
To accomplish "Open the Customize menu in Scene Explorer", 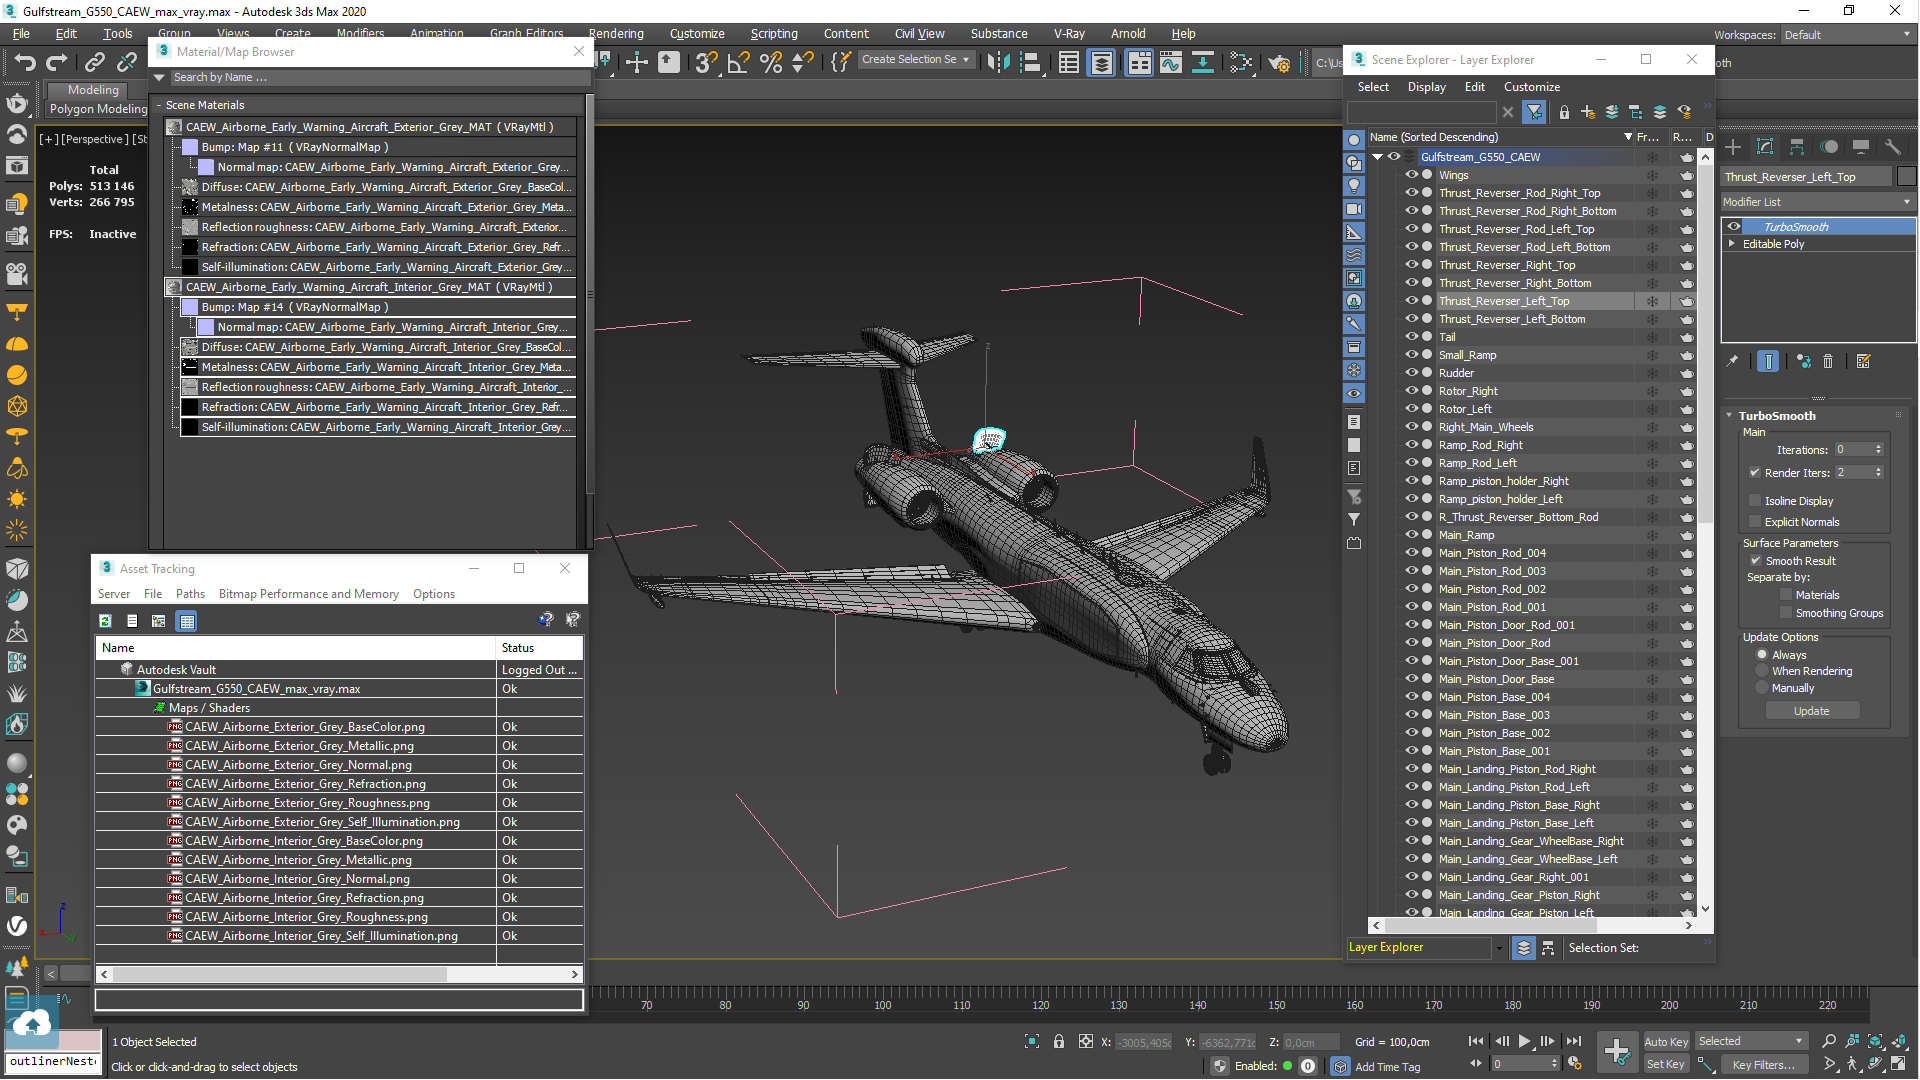I will pos(1531,87).
